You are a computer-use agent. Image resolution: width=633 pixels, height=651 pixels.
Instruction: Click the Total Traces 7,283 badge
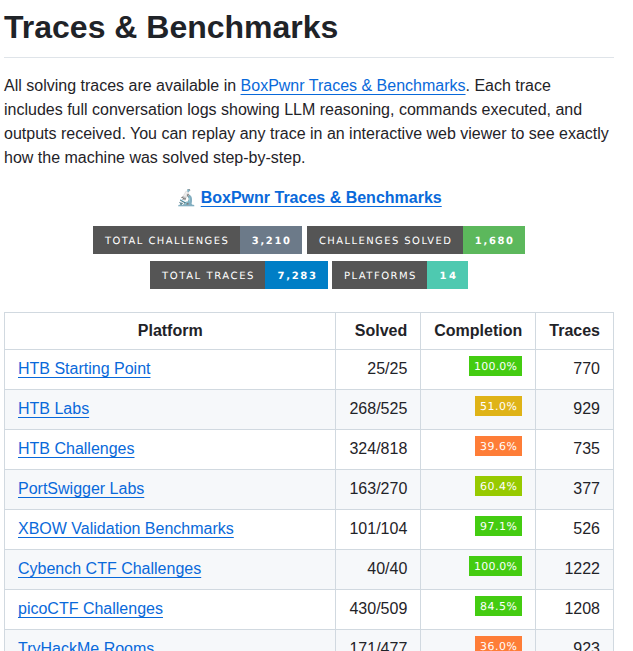(x=239, y=275)
